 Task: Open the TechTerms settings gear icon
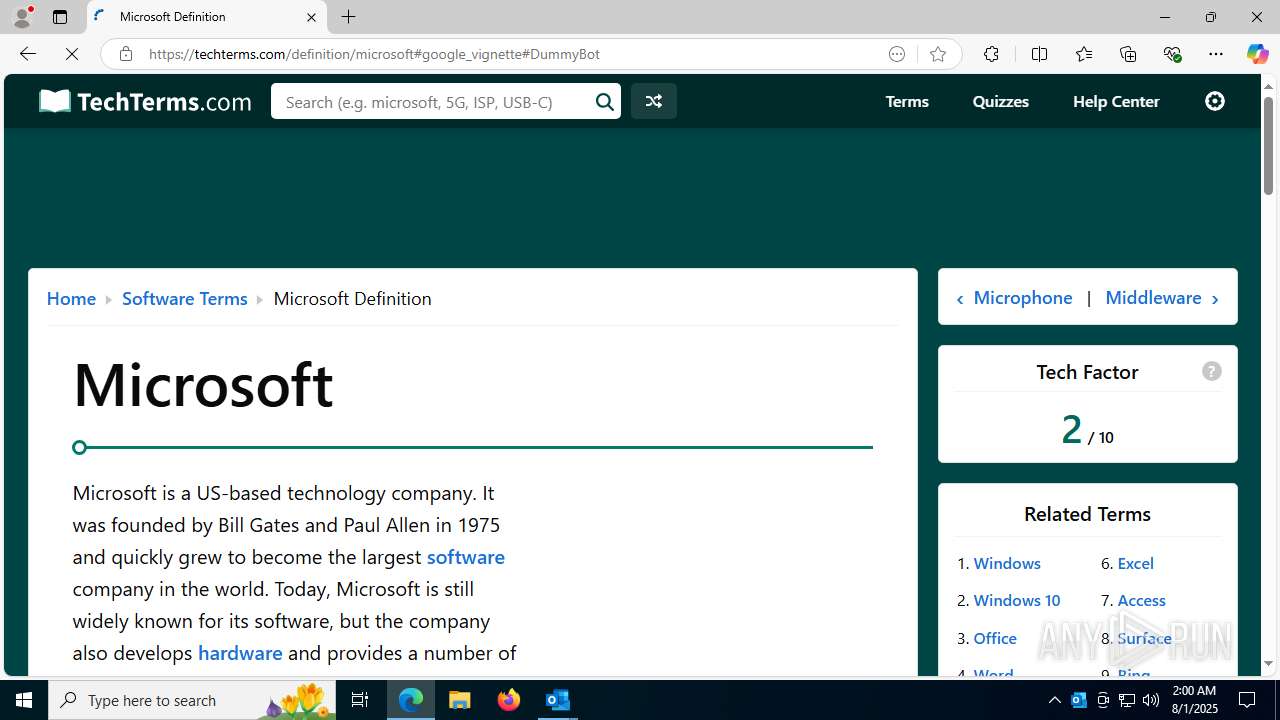click(x=1215, y=101)
